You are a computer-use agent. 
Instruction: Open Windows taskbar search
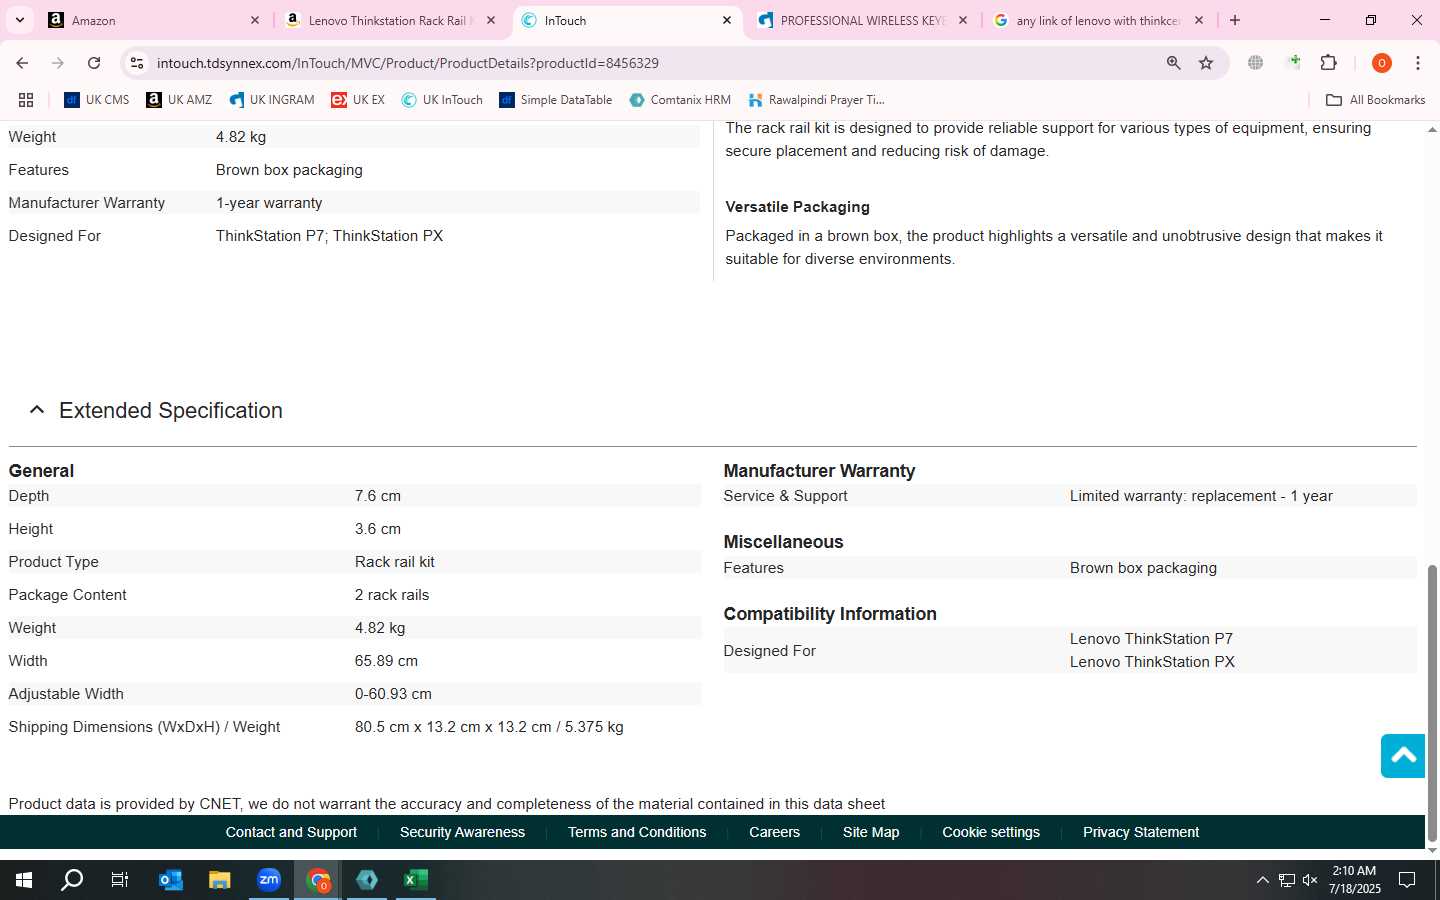coord(72,880)
